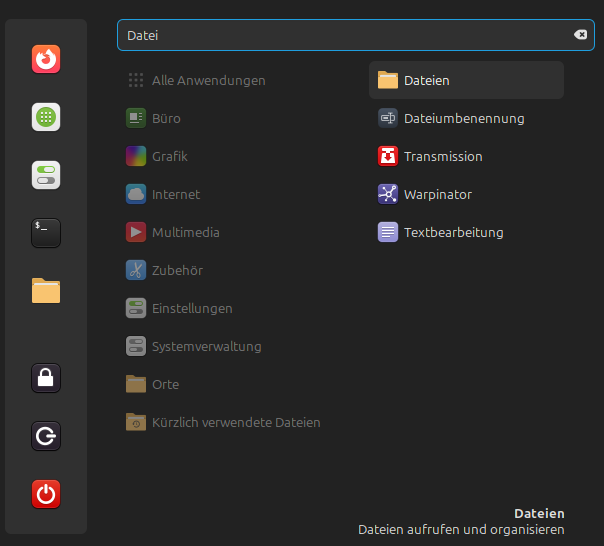The width and height of the screenshot is (604, 546).
Task: Launch Dateiumbenennung from search results
Action: point(466,118)
